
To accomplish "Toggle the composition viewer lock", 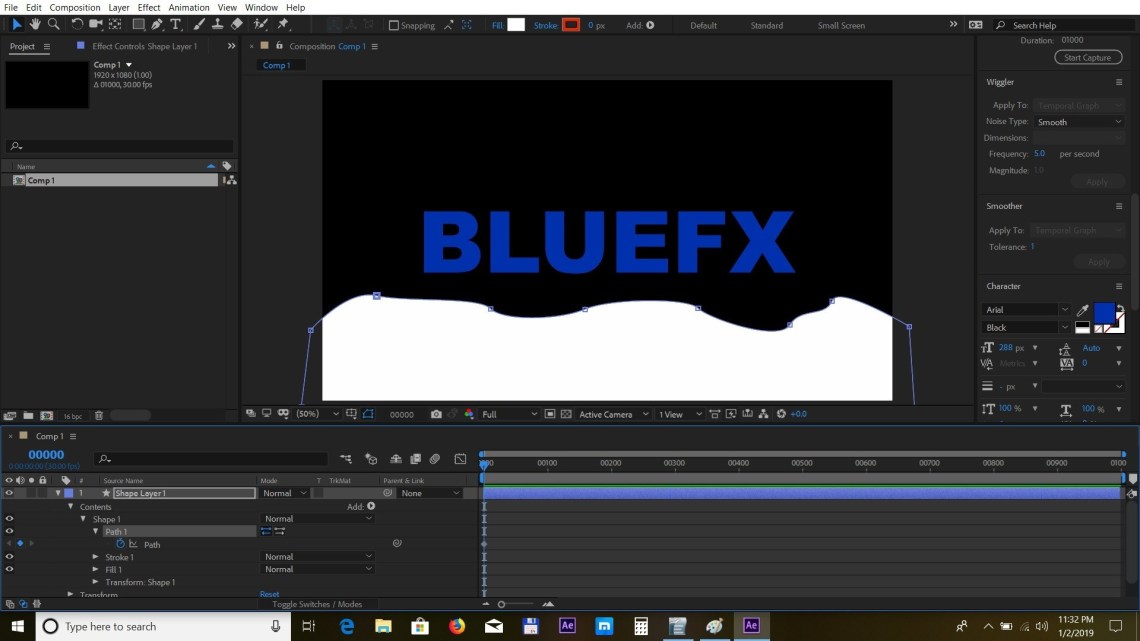I will click(278, 46).
